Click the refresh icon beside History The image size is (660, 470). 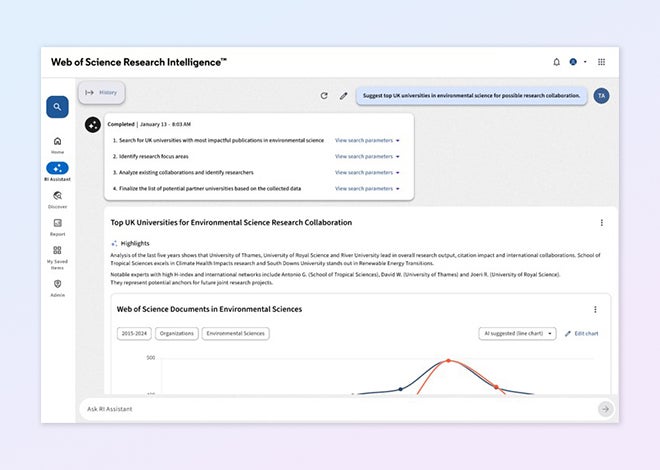pos(324,96)
